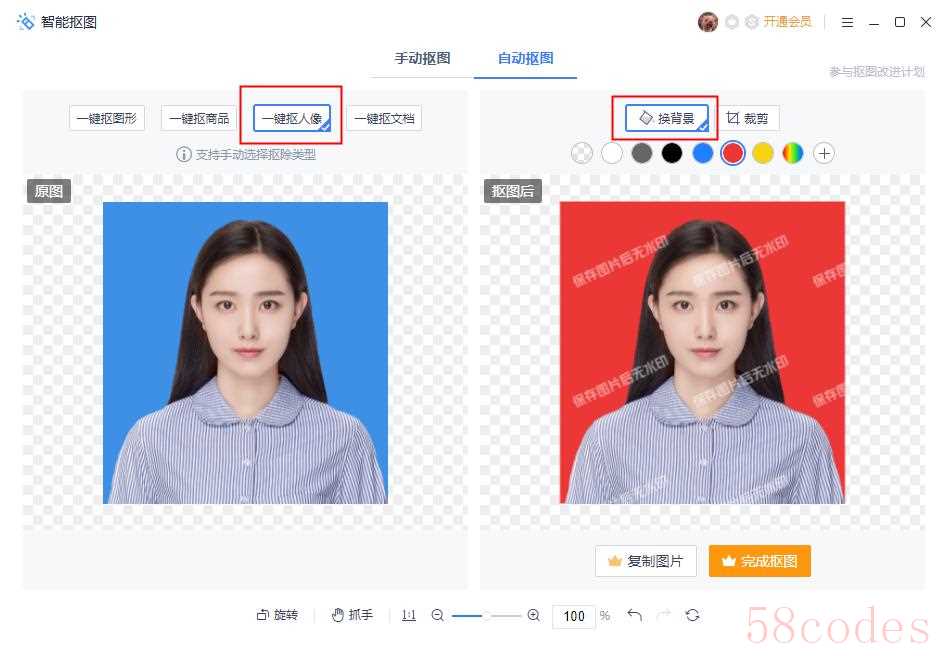Choose black background swatch
The width and height of the screenshot is (945, 656).
point(672,153)
